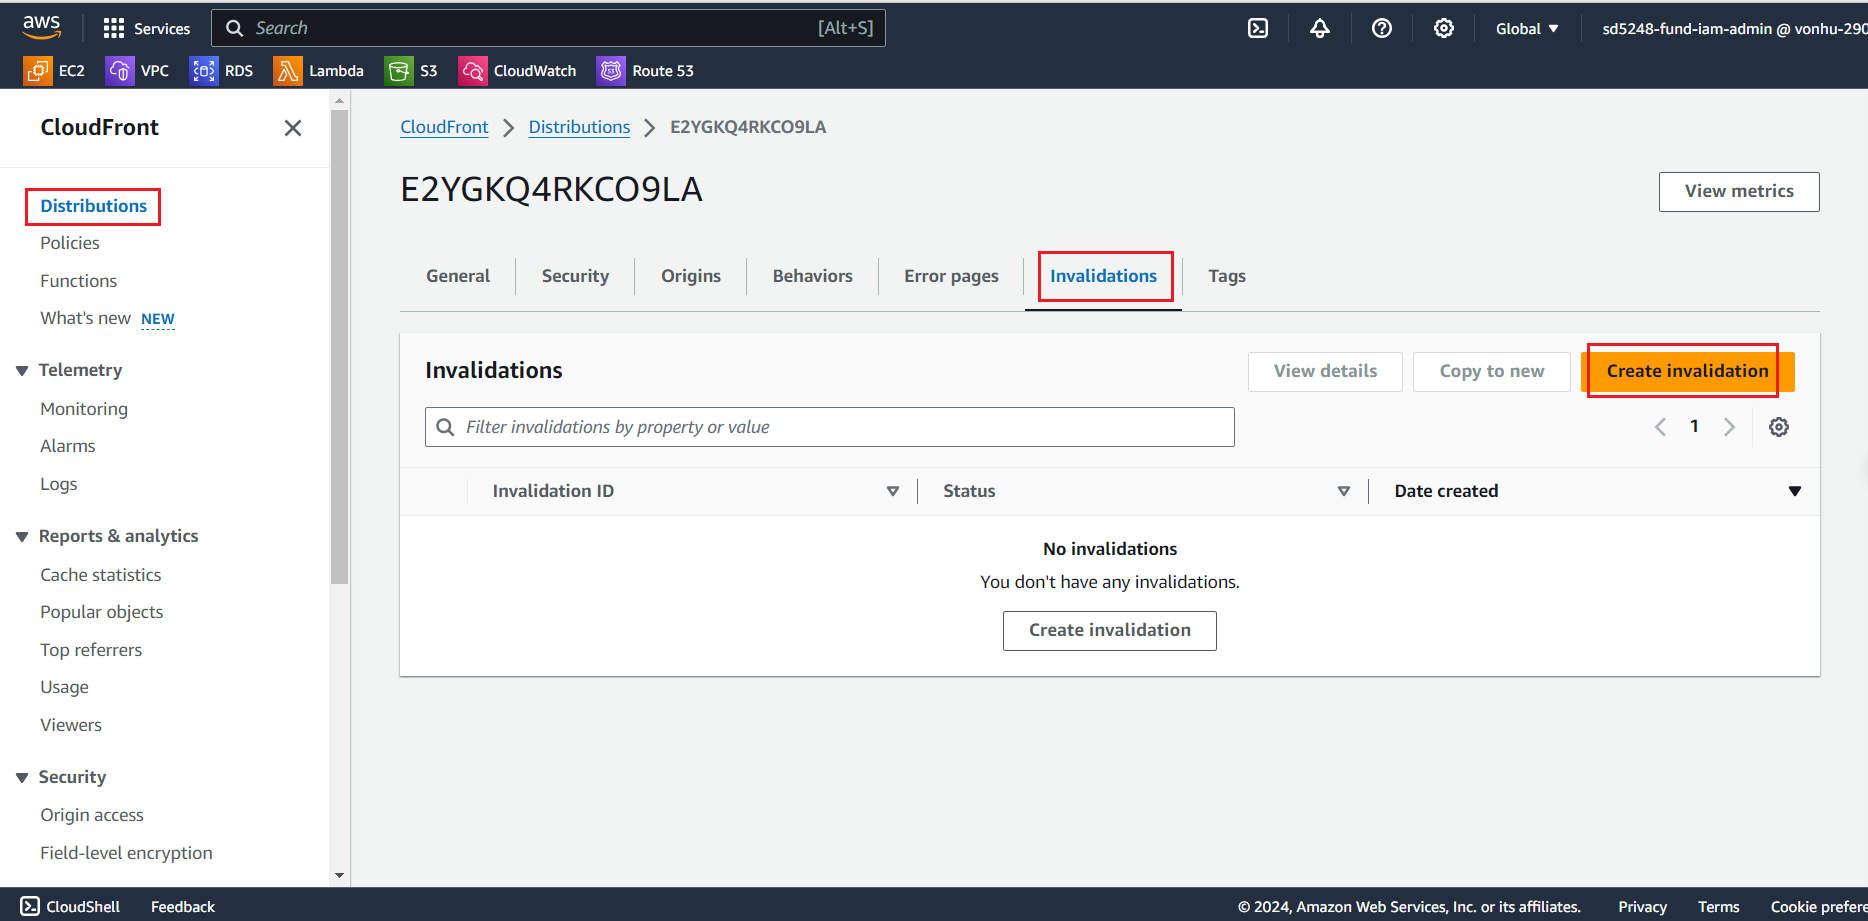Open the Lambda shortcut icon
Image resolution: width=1868 pixels, height=921 pixels.
click(x=288, y=71)
